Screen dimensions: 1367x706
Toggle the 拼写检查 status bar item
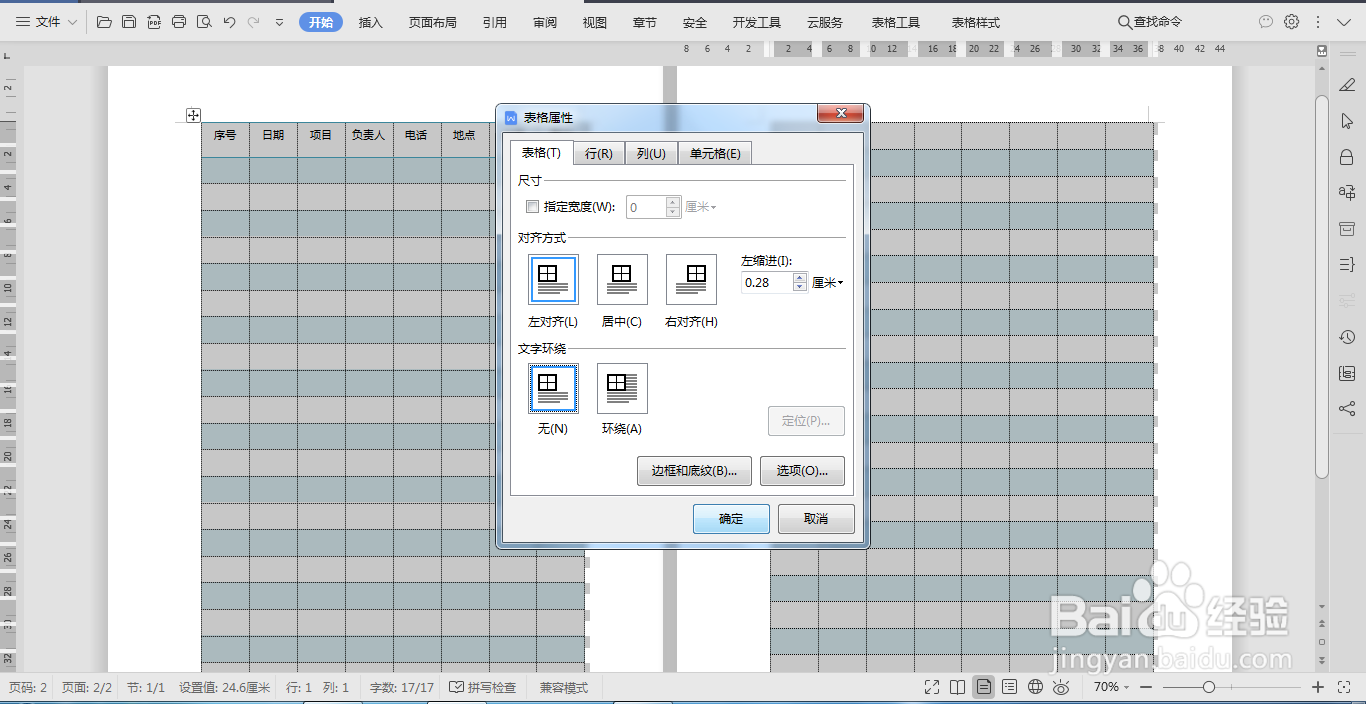(x=483, y=688)
